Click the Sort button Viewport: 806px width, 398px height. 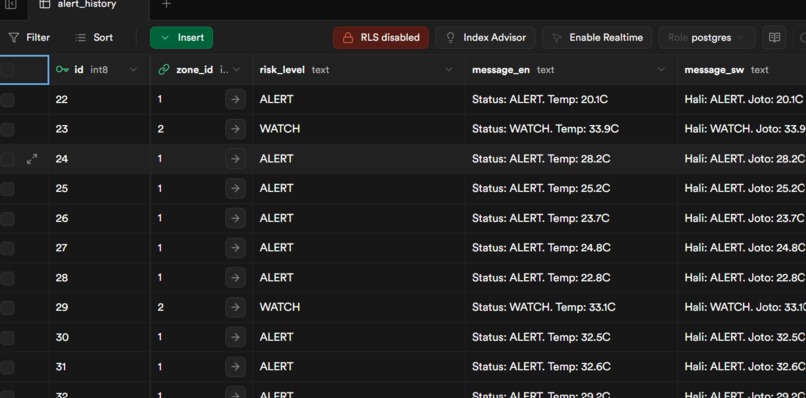pyautogui.click(x=94, y=38)
